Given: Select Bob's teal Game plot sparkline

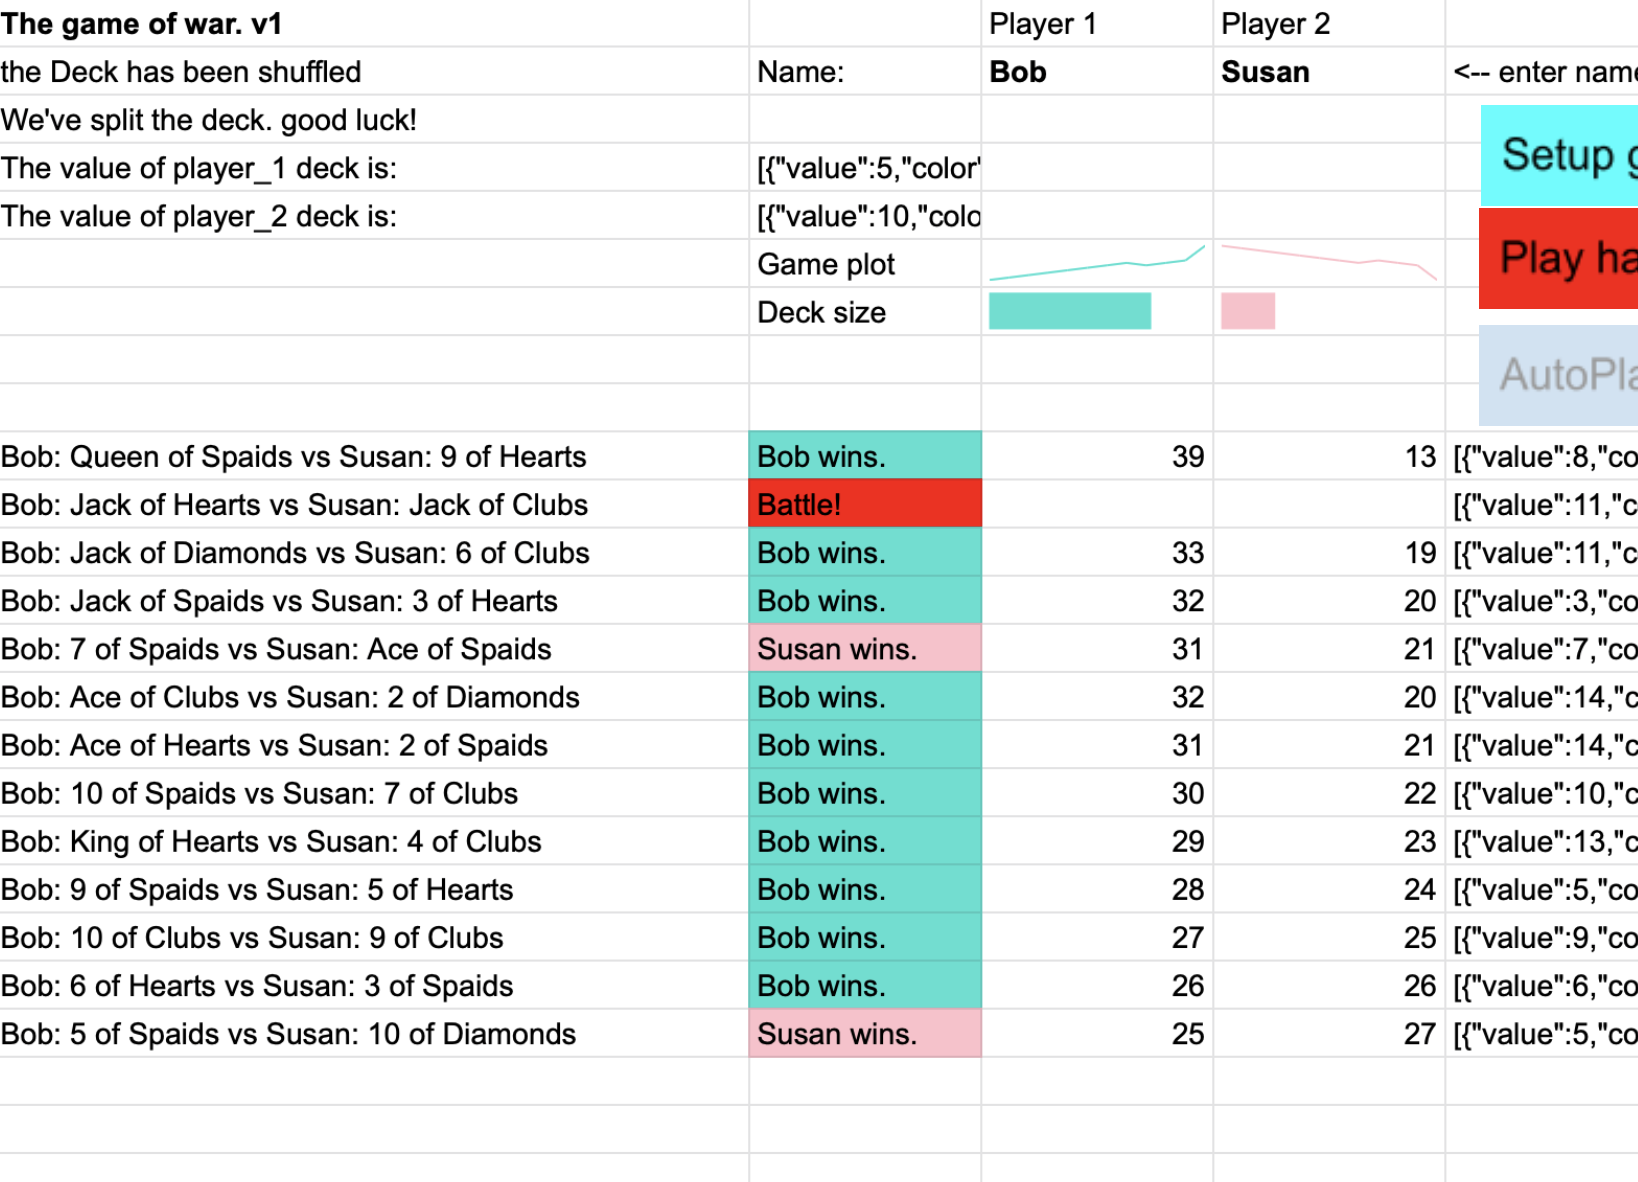Looking at the screenshot, I should (1095, 260).
